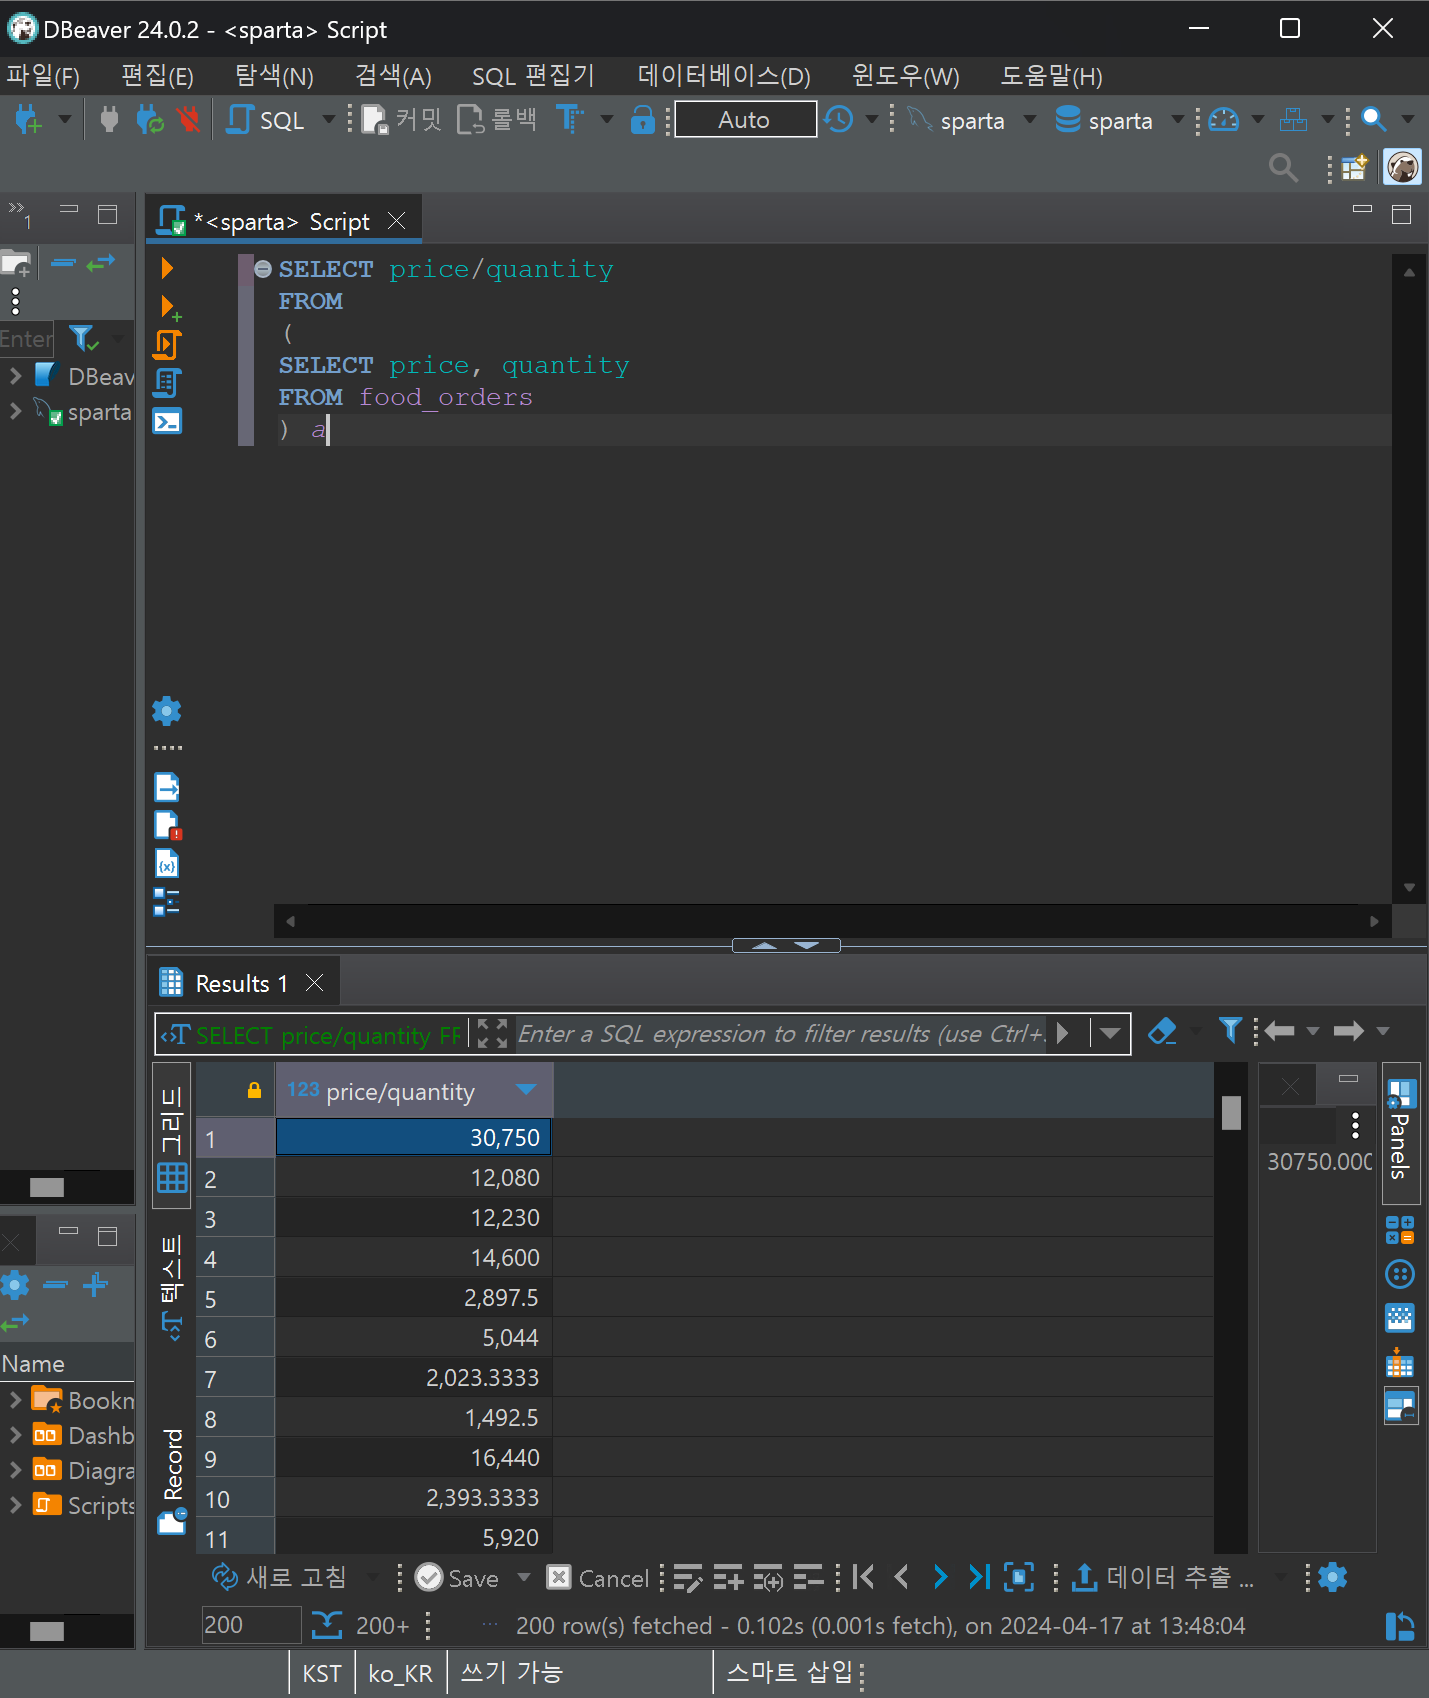Viewport: 1429px width, 1698px height.
Task: Expand the sparta connection tree node
Action: [15, 411]
